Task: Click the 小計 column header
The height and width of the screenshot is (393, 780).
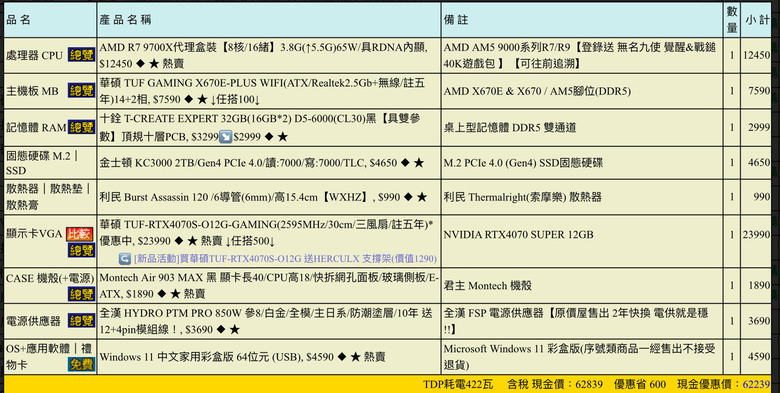Action: pyautogui.click(x=757, y=19)
